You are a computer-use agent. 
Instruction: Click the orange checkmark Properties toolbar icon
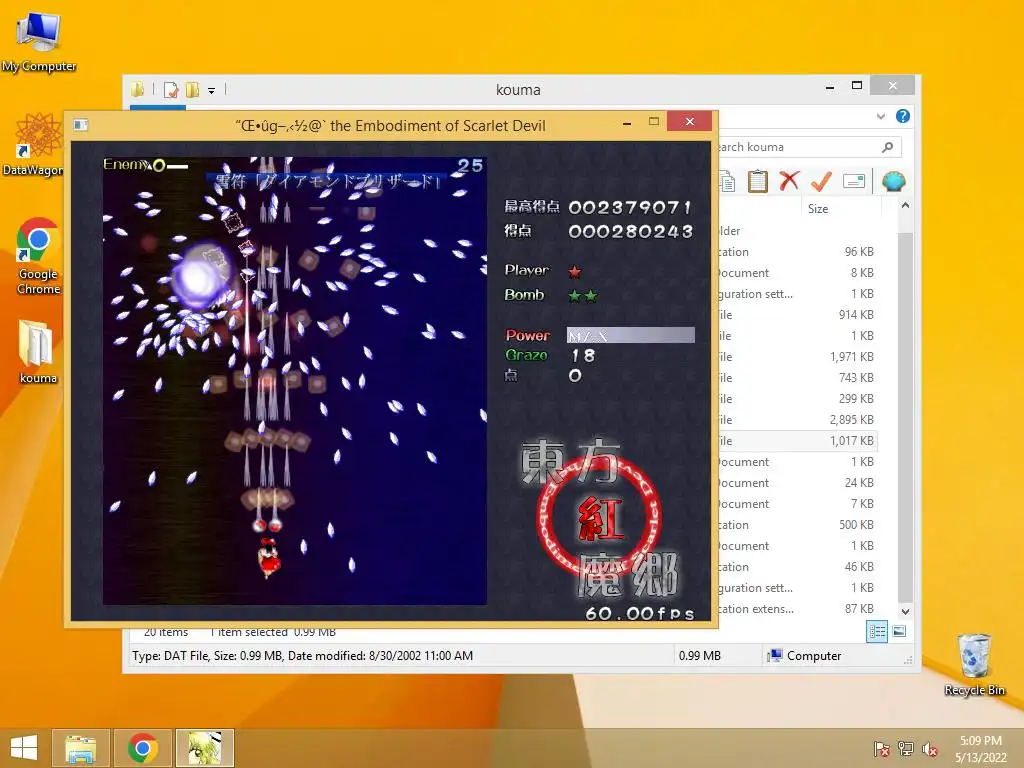click(821, 181)
